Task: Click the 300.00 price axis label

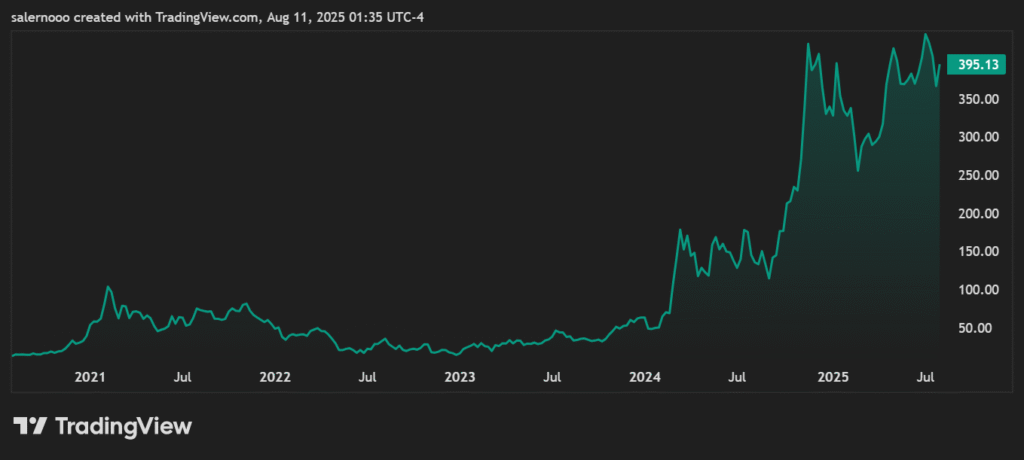Action: (975, 137)
